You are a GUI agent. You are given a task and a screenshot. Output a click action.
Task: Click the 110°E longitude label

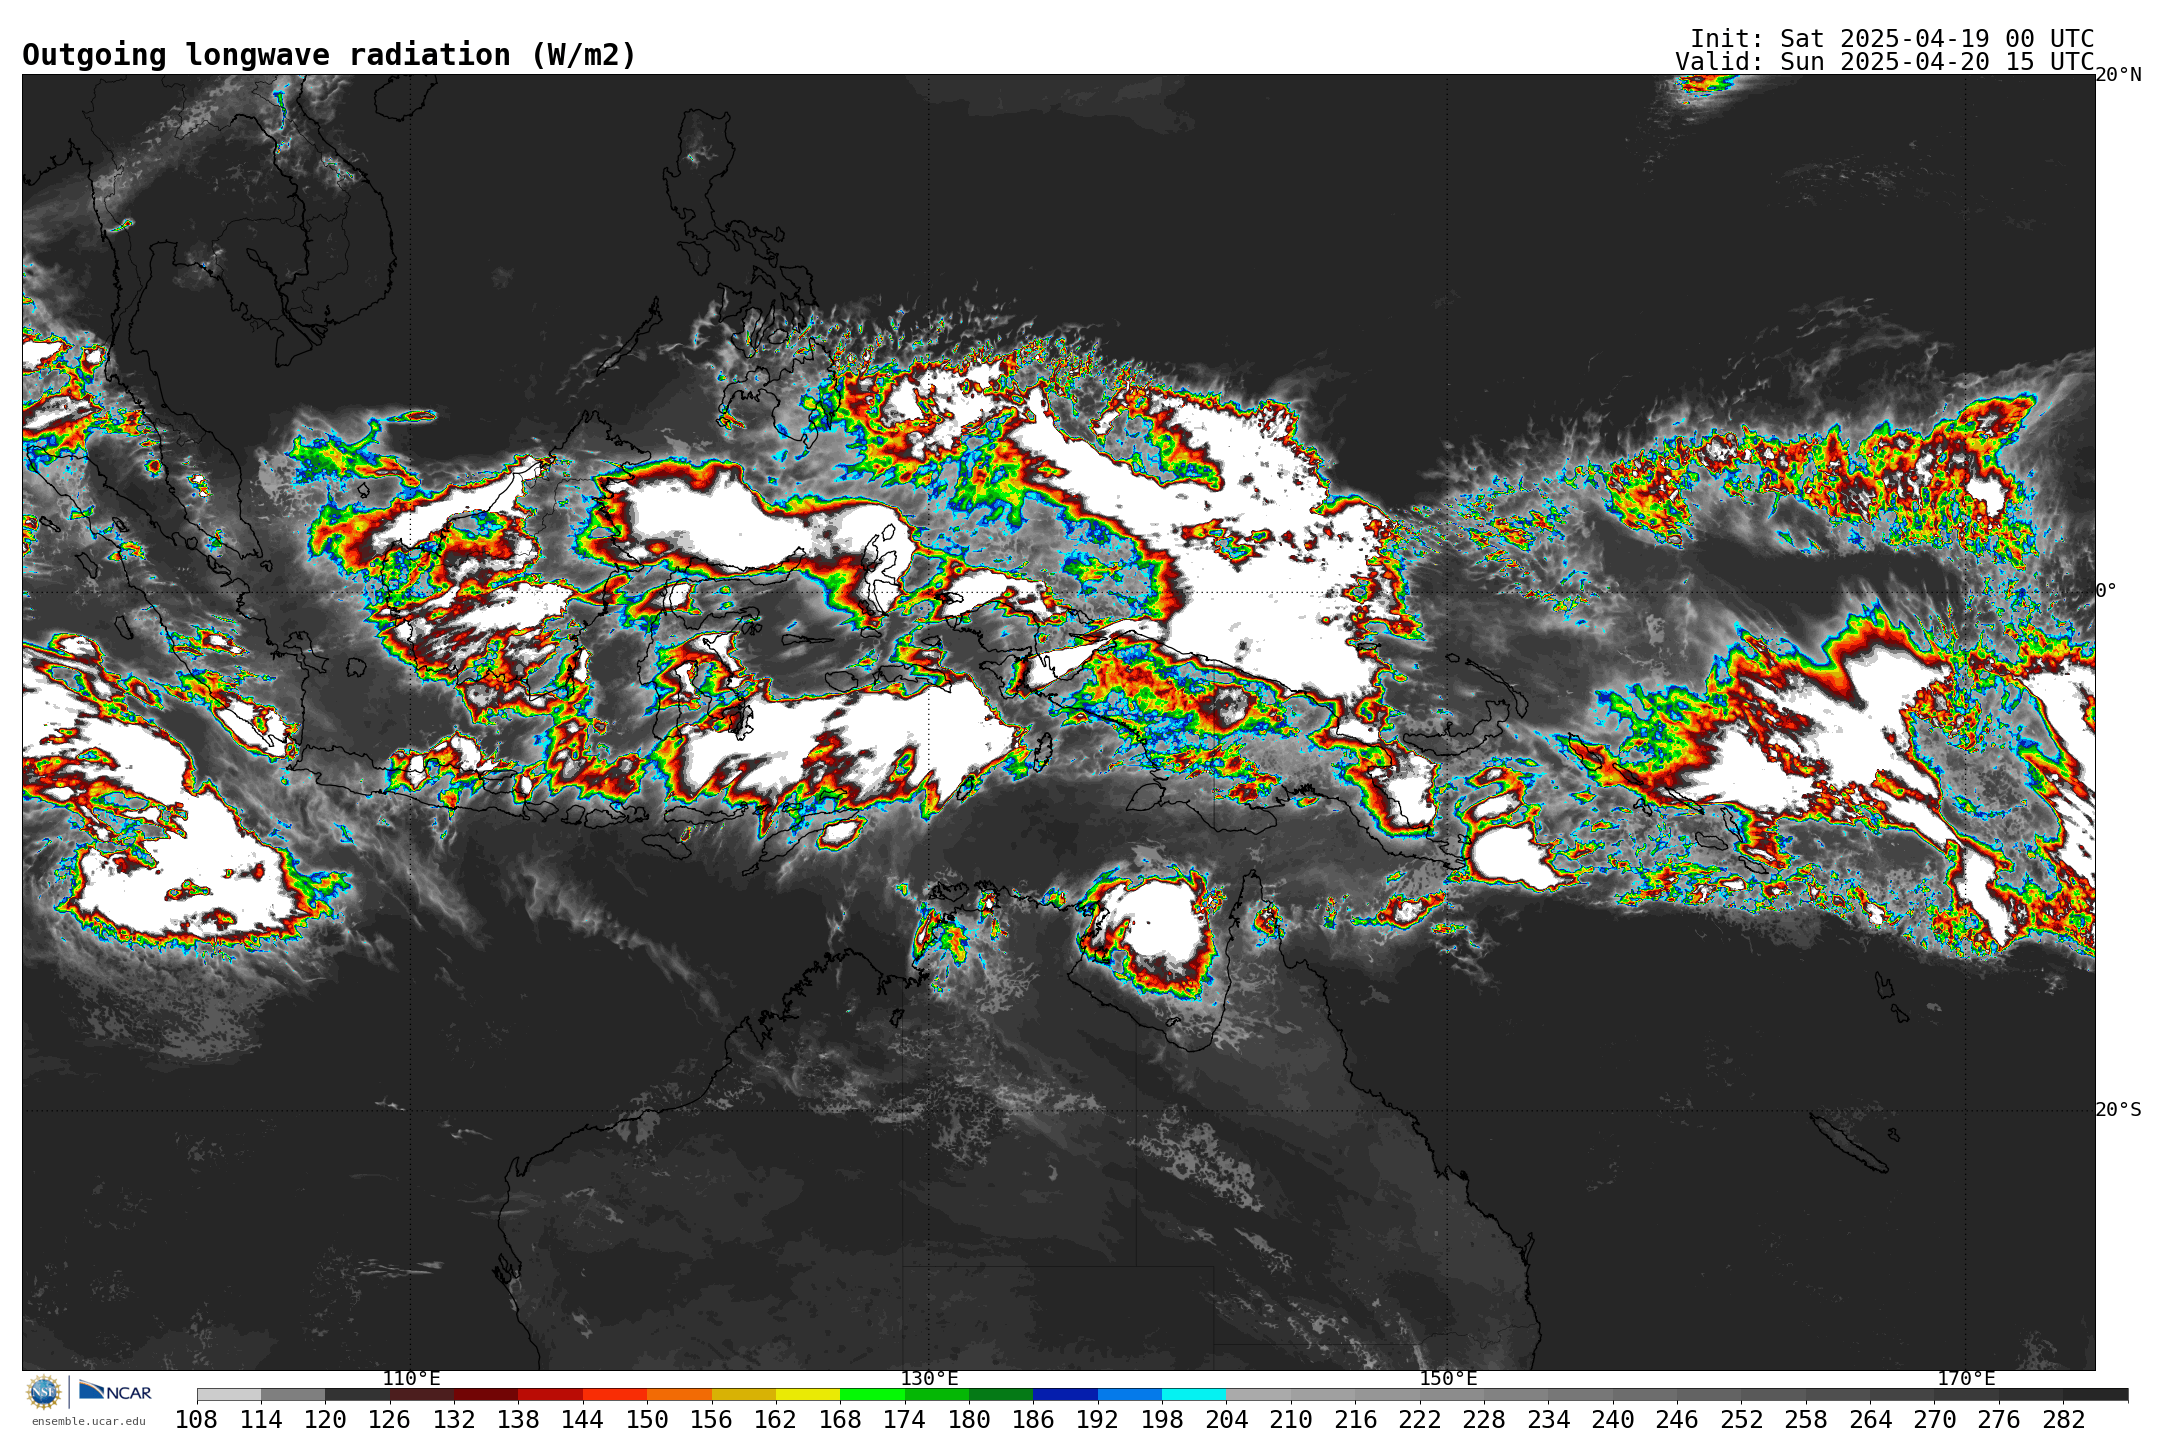point(411,1379)
